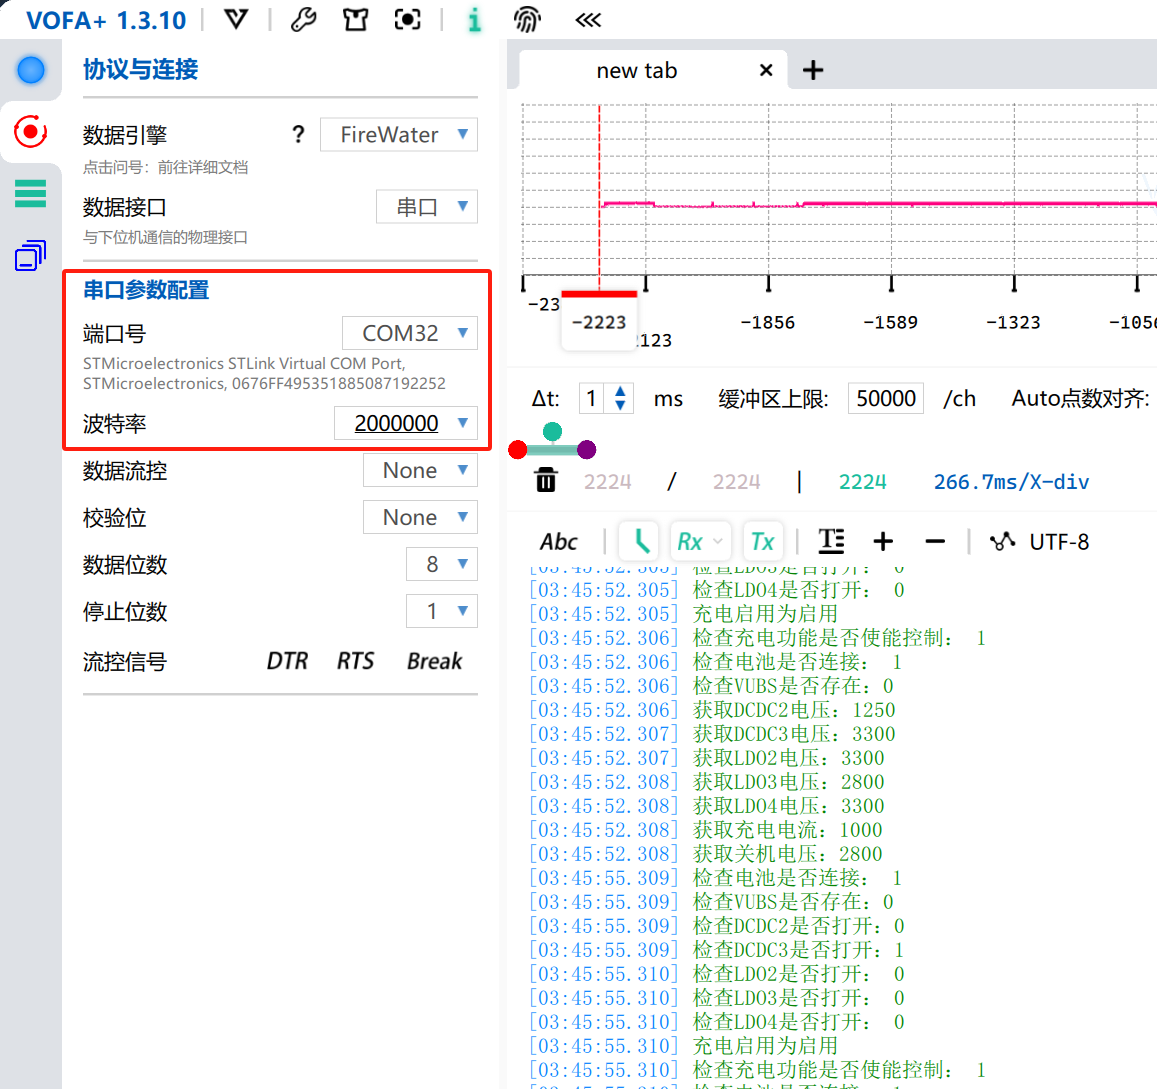Open the green command list sidebar icon
Viewport: 1157px width, 1089px height.
tap(30, 193)
